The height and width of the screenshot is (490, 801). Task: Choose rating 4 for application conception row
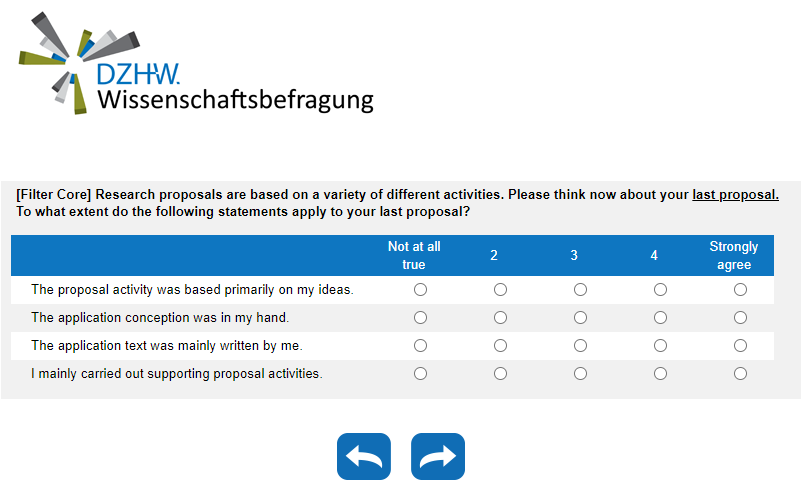tap(660, 318)
